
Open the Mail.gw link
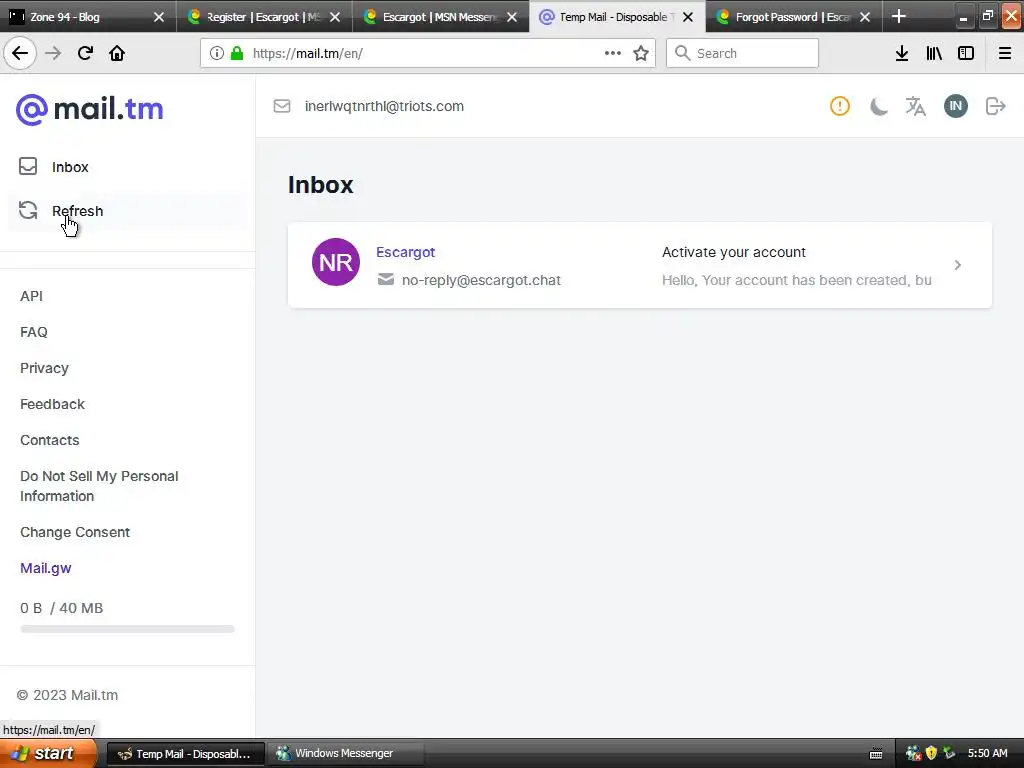pyautogui.click(x=46, y=568)
